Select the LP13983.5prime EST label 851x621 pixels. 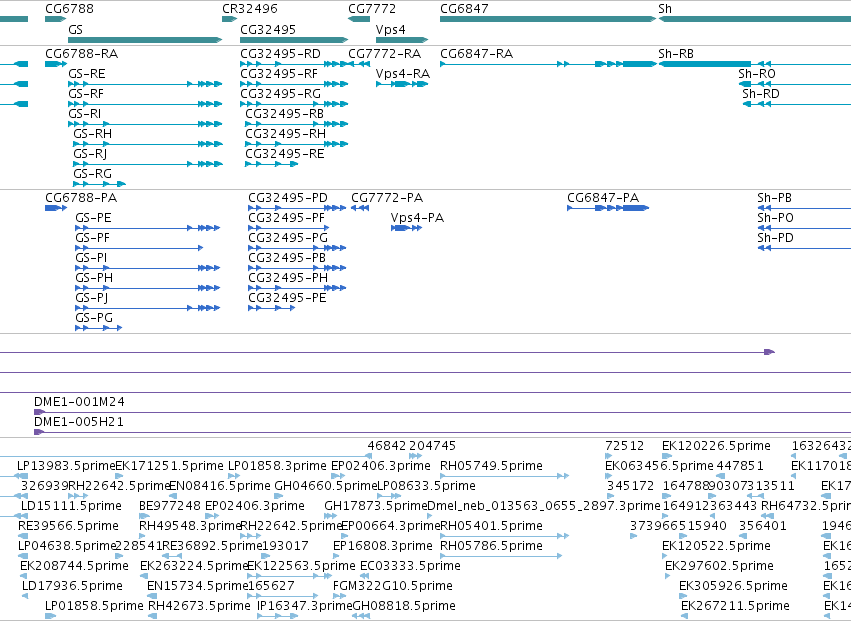[66, 466]
